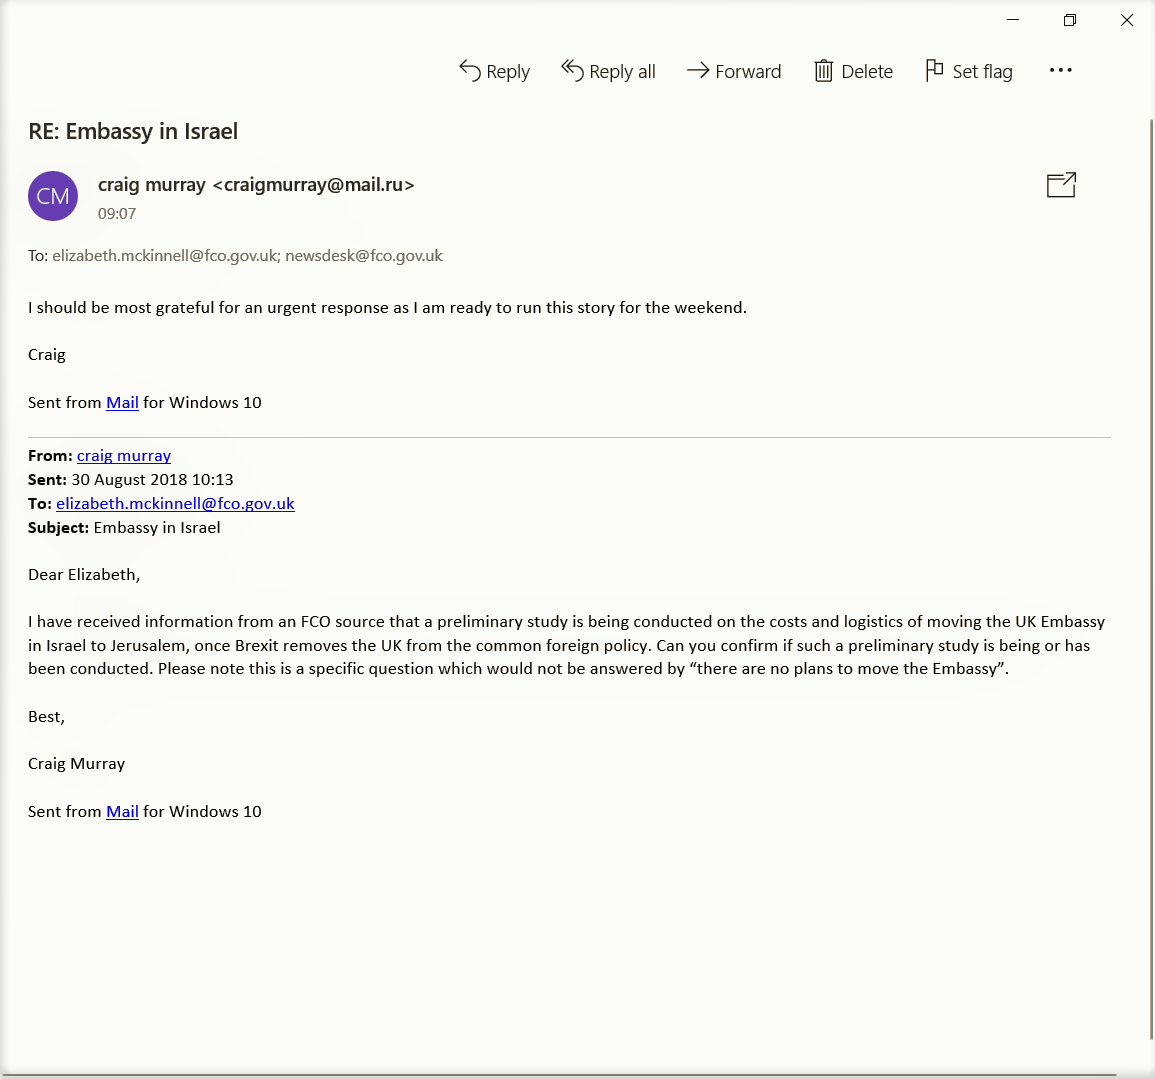This screenshot has width=1155, height=1079.
Task: Click recipient elizabeth.mckinnell@fco.gov.uk in the header To line
Action: (165, 256)
